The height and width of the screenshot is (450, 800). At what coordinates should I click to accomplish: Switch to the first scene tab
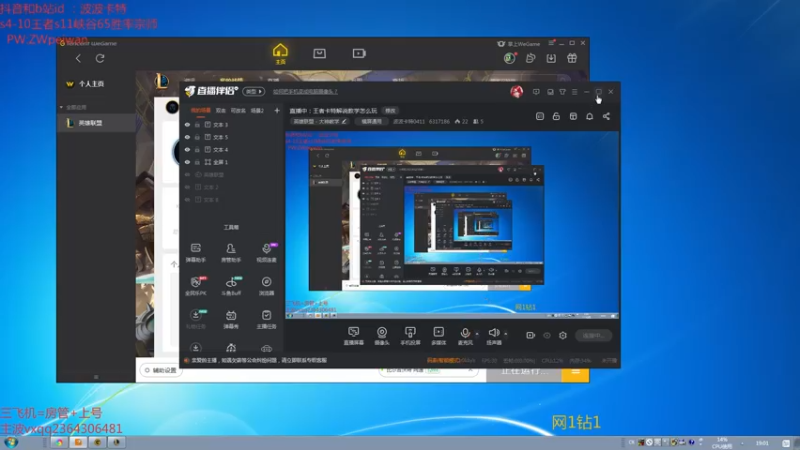coord(201,110)
